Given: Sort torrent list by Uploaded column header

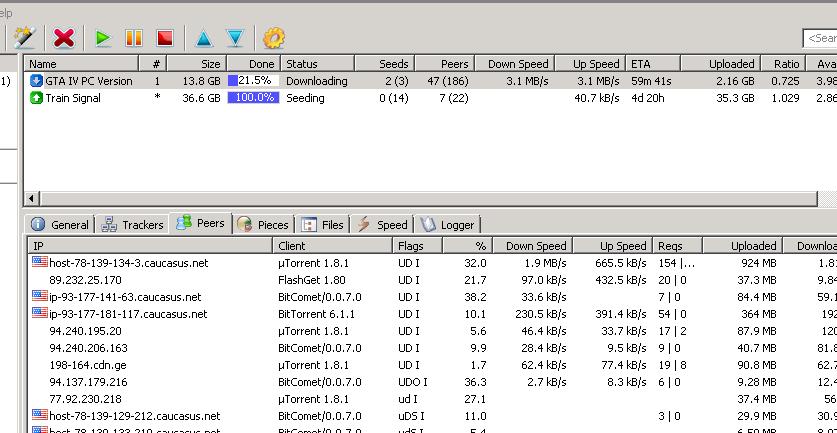Looking at the screenshot, I should 721,64.
